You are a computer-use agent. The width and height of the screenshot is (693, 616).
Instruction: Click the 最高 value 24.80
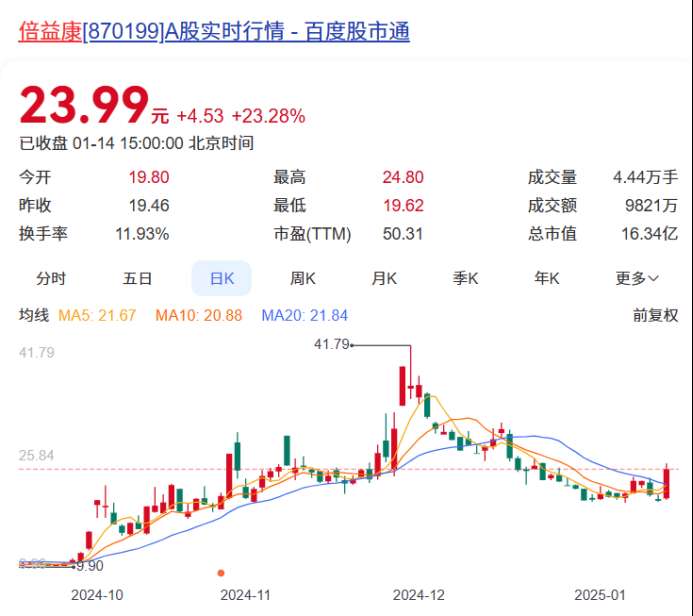tap(403, 177)
